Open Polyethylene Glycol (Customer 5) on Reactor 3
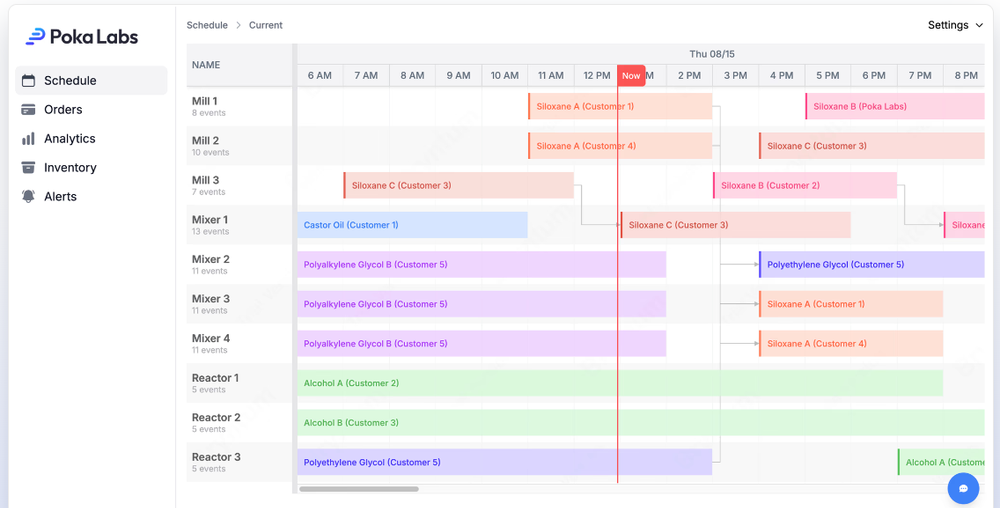 504,462
